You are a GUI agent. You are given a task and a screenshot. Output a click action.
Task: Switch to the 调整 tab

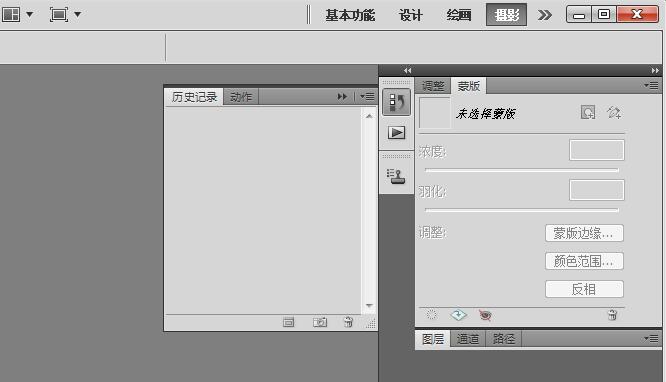(x=433, y=86)
